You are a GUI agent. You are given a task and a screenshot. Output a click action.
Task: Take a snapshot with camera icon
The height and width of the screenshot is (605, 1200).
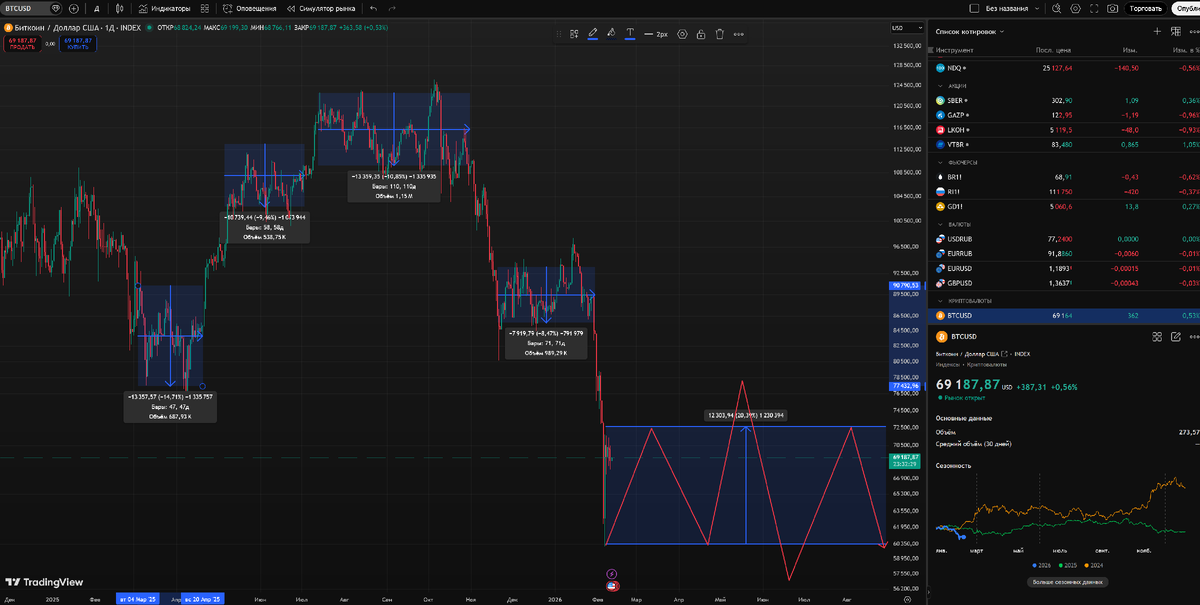tap(1113, 8)
